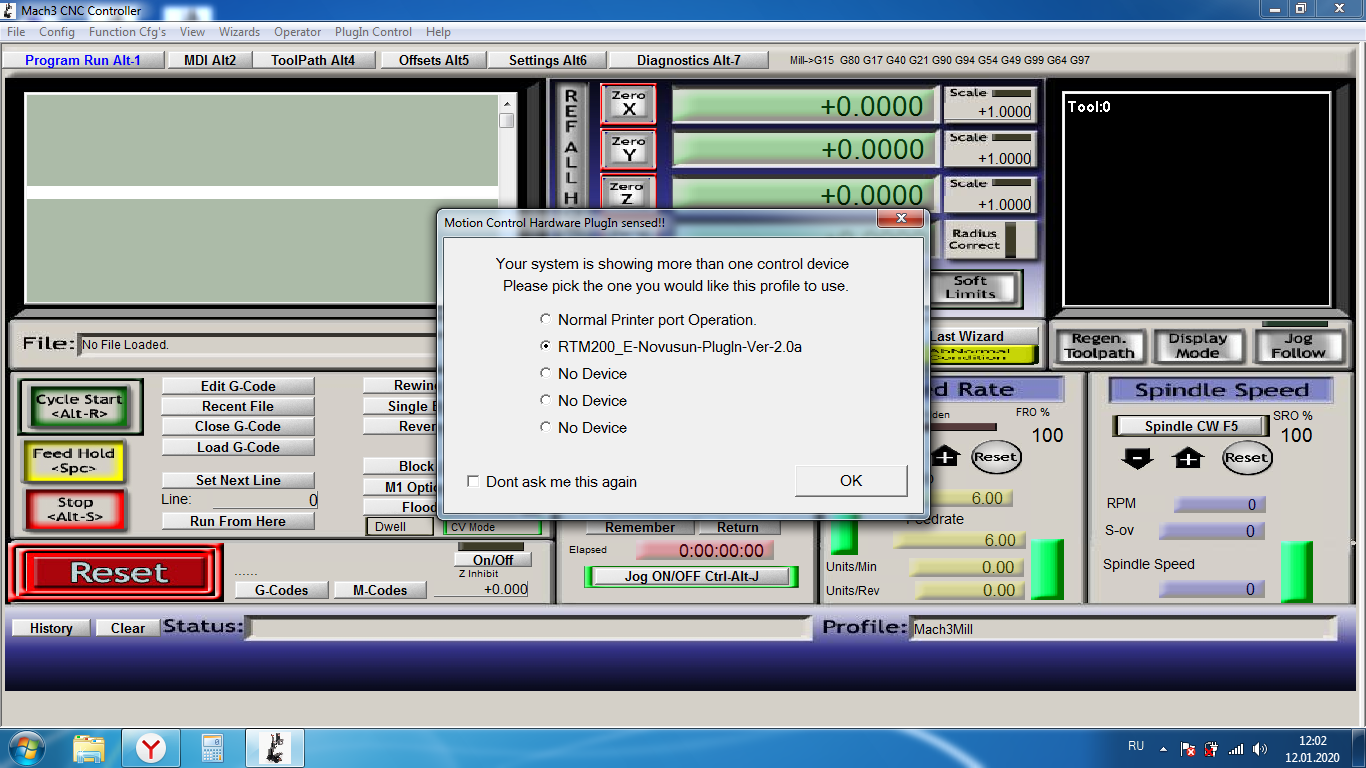Toggle the Spindle CW F5 button
The height and width of the screenshot is (768, 1366).
[1191, 426]
